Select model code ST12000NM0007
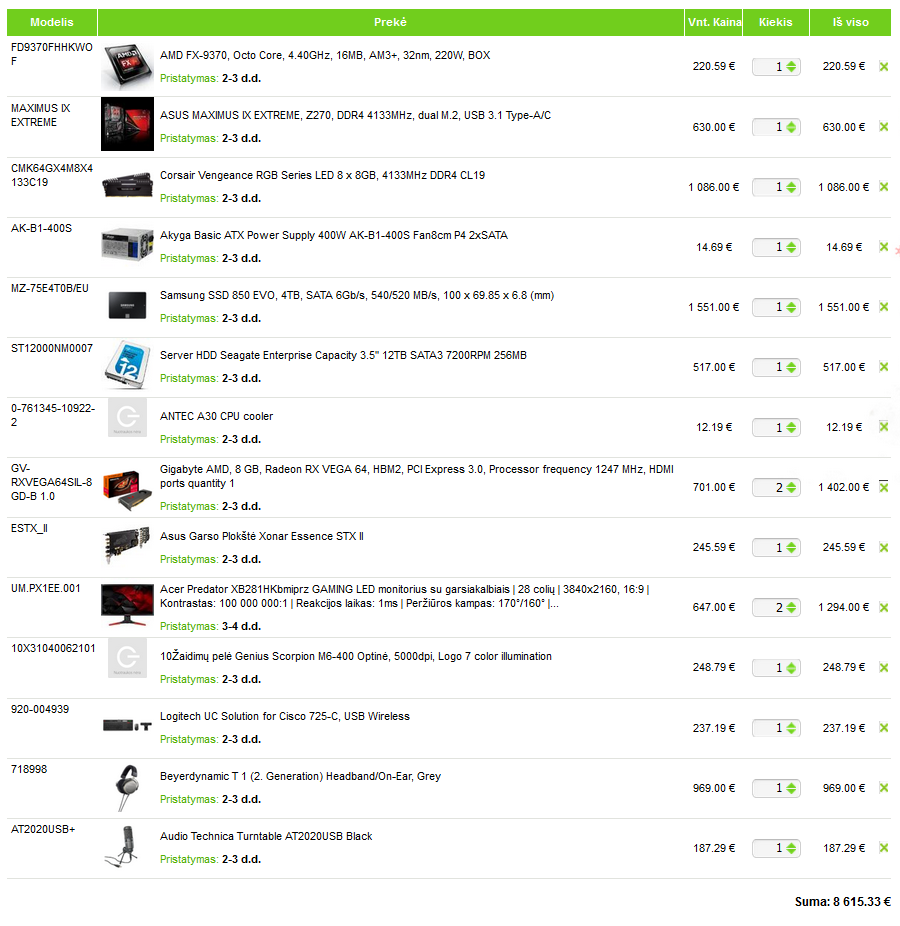The height and width of the screenshot is (926, 900). [x=52, y=348]
